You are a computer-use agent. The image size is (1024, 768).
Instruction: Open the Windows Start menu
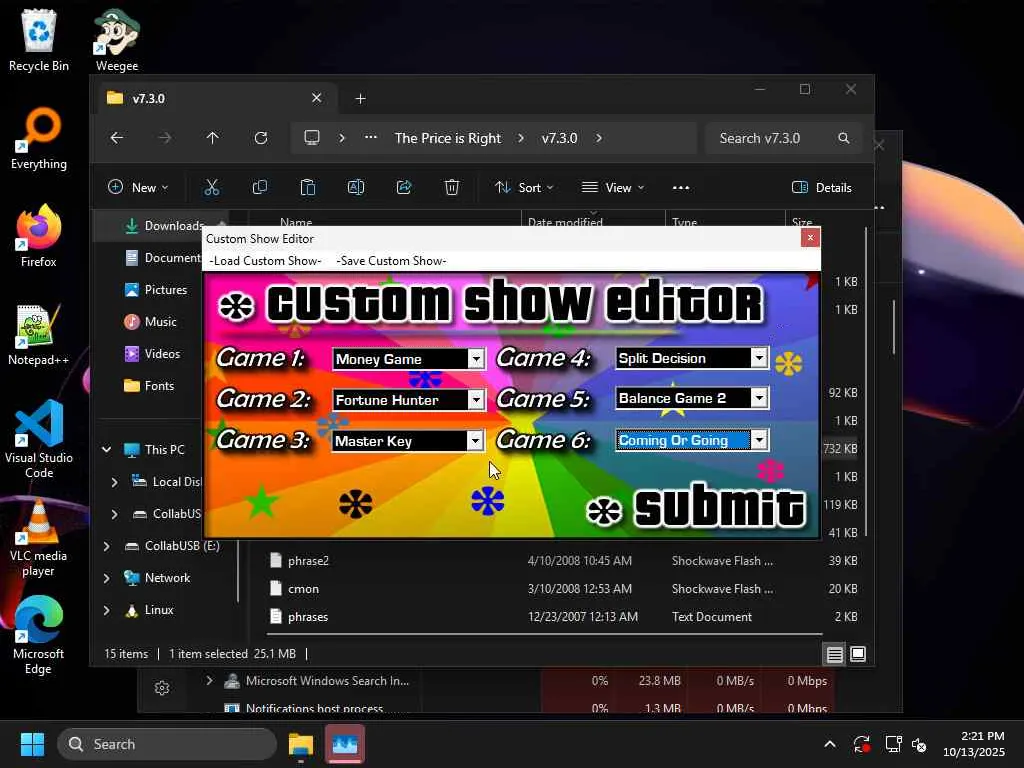pos(32,744)
